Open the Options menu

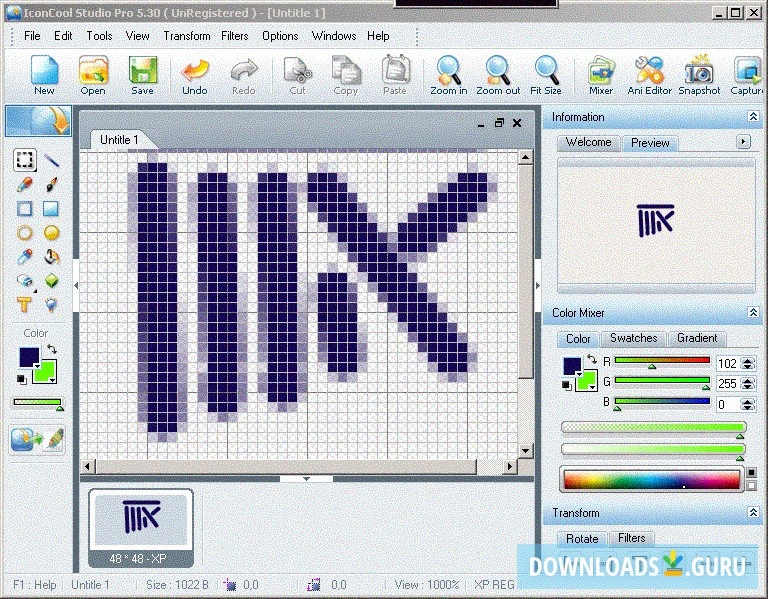point(280,36)
